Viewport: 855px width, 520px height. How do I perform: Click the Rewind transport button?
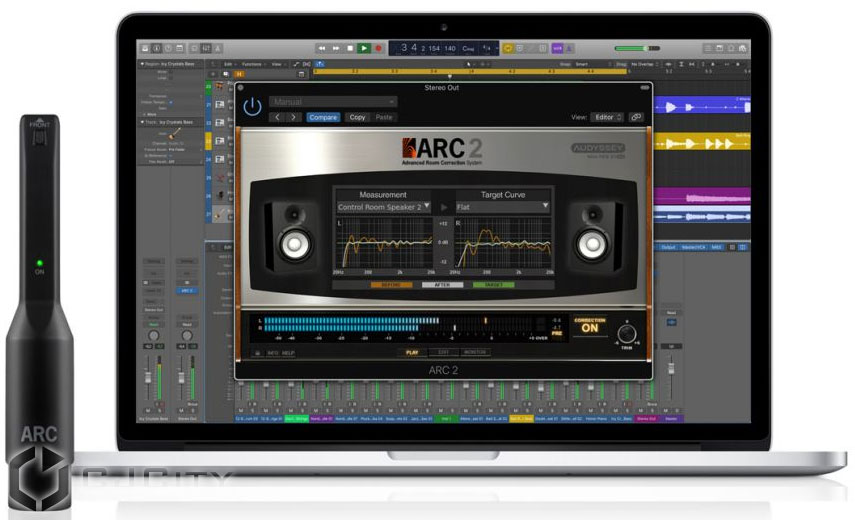tap(322, 48)
